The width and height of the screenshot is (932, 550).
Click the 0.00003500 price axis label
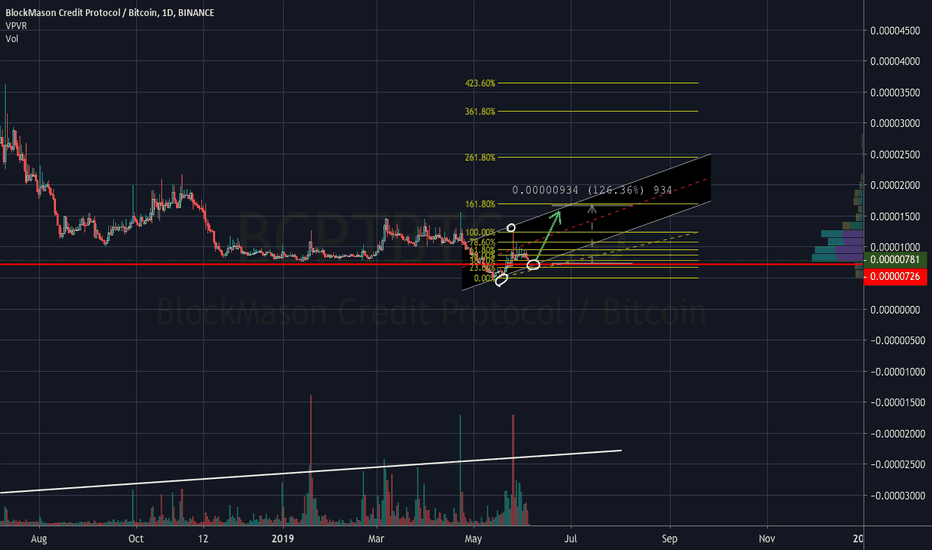coord(895,93)
